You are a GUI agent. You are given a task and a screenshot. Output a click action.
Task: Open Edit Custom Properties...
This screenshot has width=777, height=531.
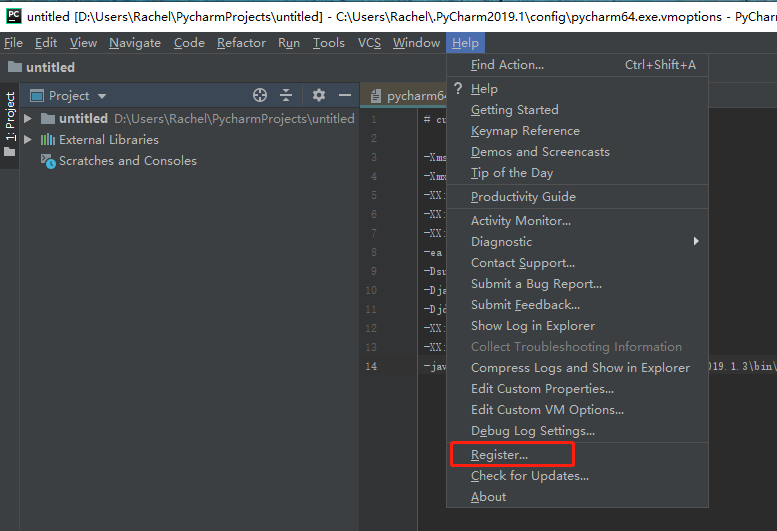[577, 389]
